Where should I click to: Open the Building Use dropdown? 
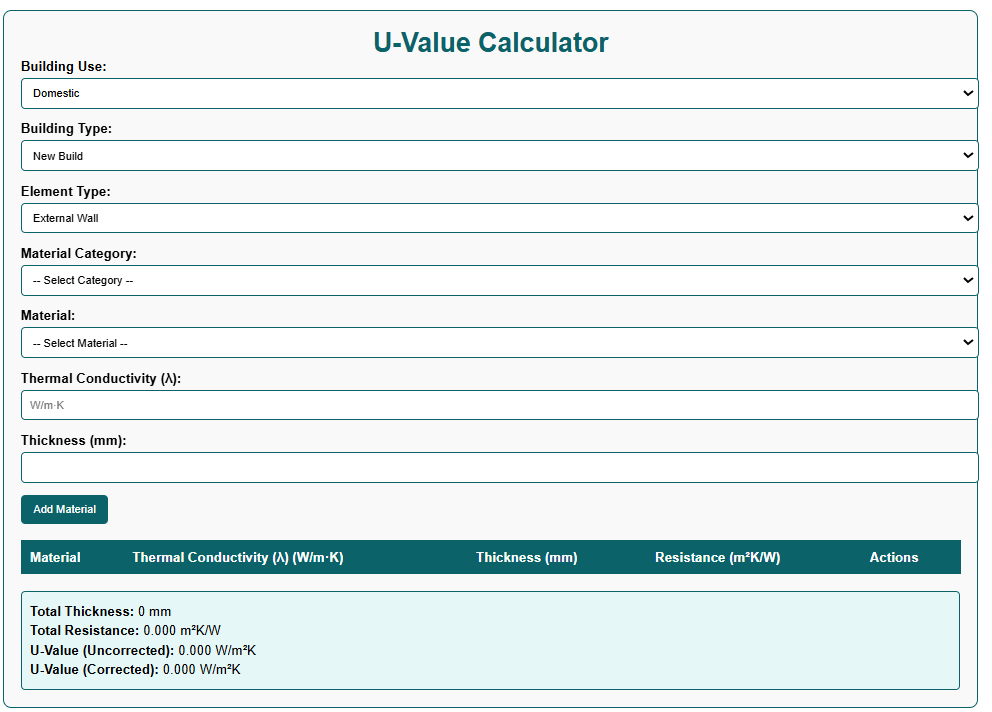tap(496, 93)
